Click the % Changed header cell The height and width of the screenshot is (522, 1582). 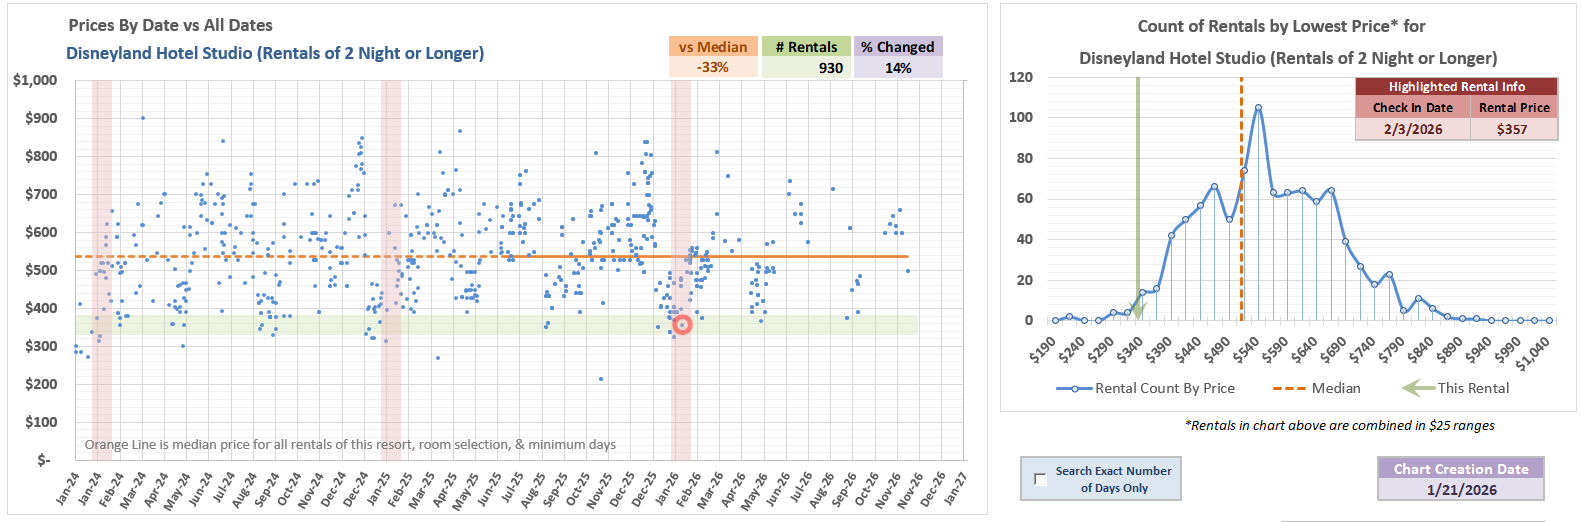point(897,47)
